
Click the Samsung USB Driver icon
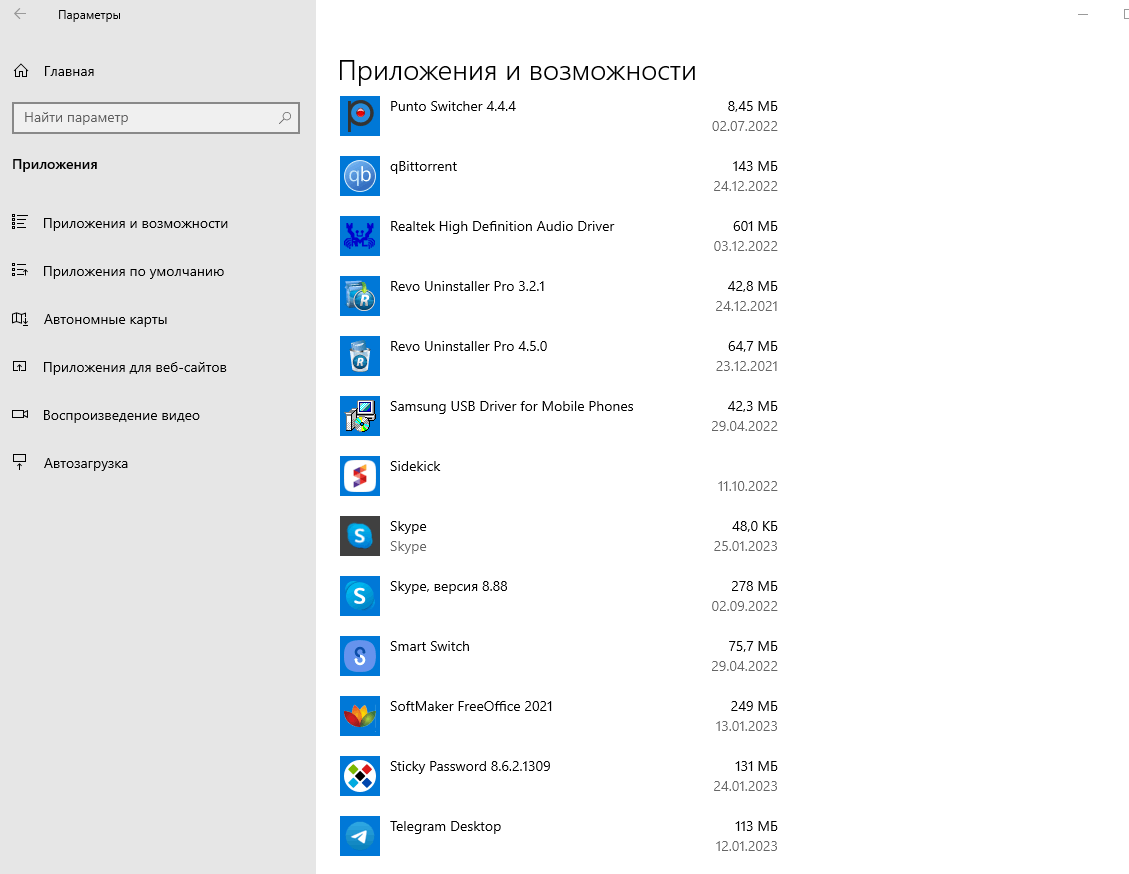[359, 416]
